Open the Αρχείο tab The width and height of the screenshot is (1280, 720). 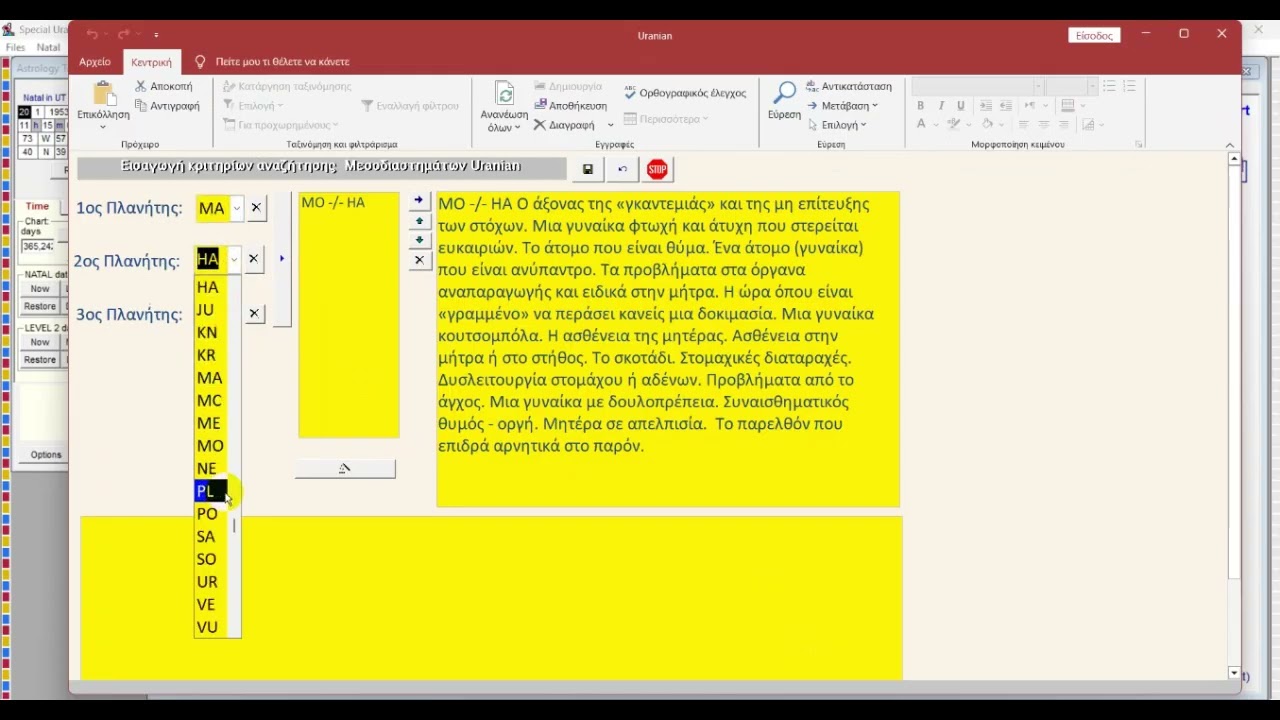95,62
